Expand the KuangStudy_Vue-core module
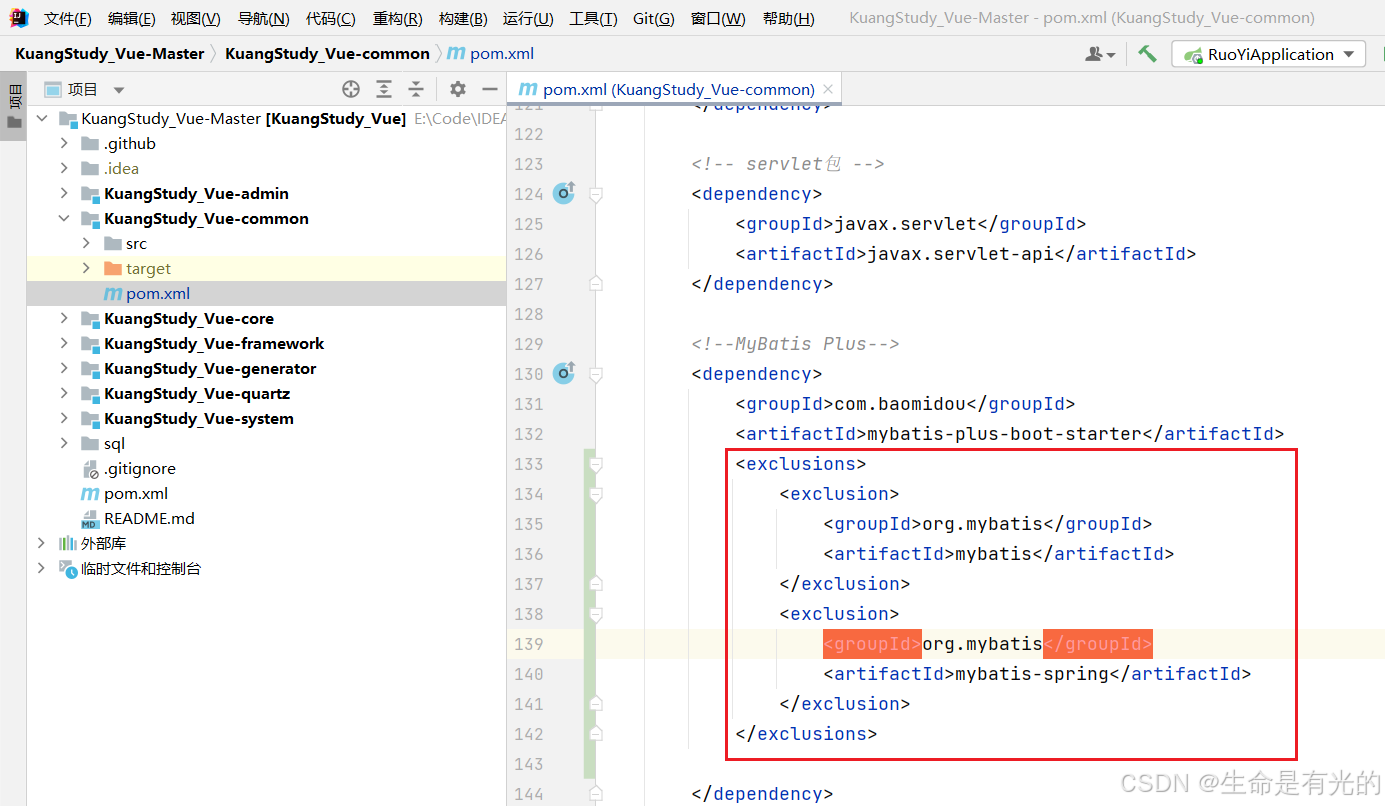 [64, 319]
